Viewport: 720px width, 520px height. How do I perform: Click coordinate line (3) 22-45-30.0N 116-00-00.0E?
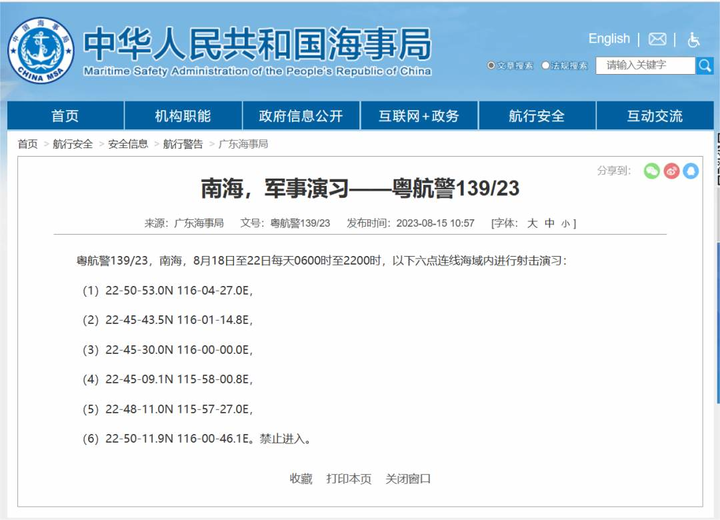tap(168, 350)
